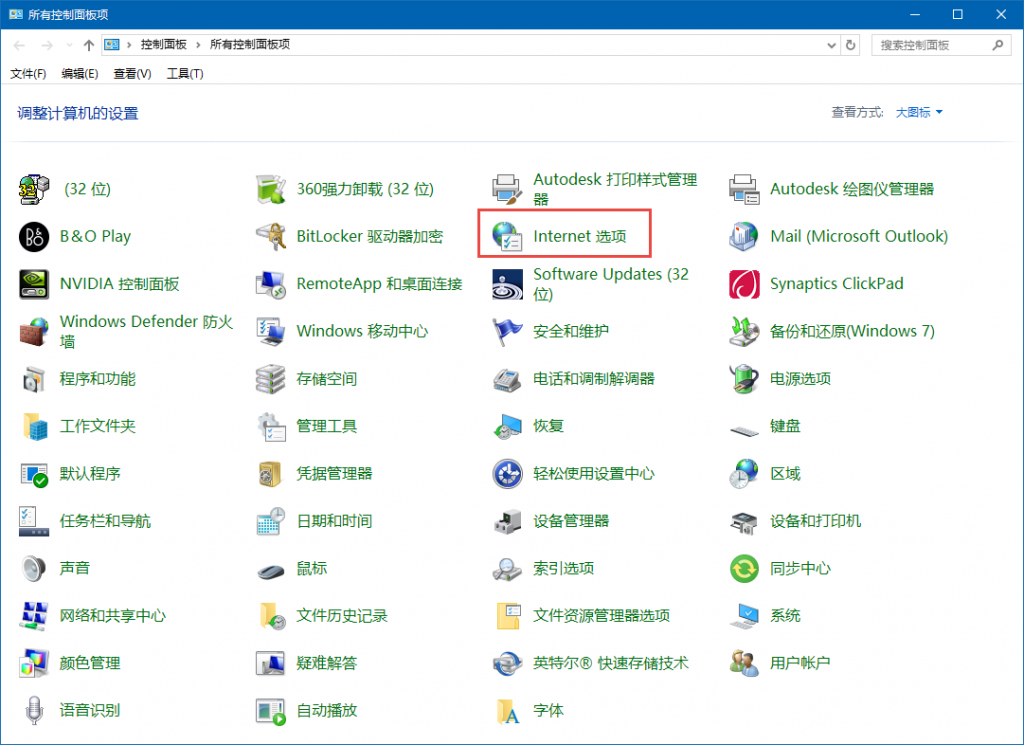This screenshot has width=1024, height=745.
Task: Click the BitLocker 驱动器加密 icon
Action: tap(271, 237)
